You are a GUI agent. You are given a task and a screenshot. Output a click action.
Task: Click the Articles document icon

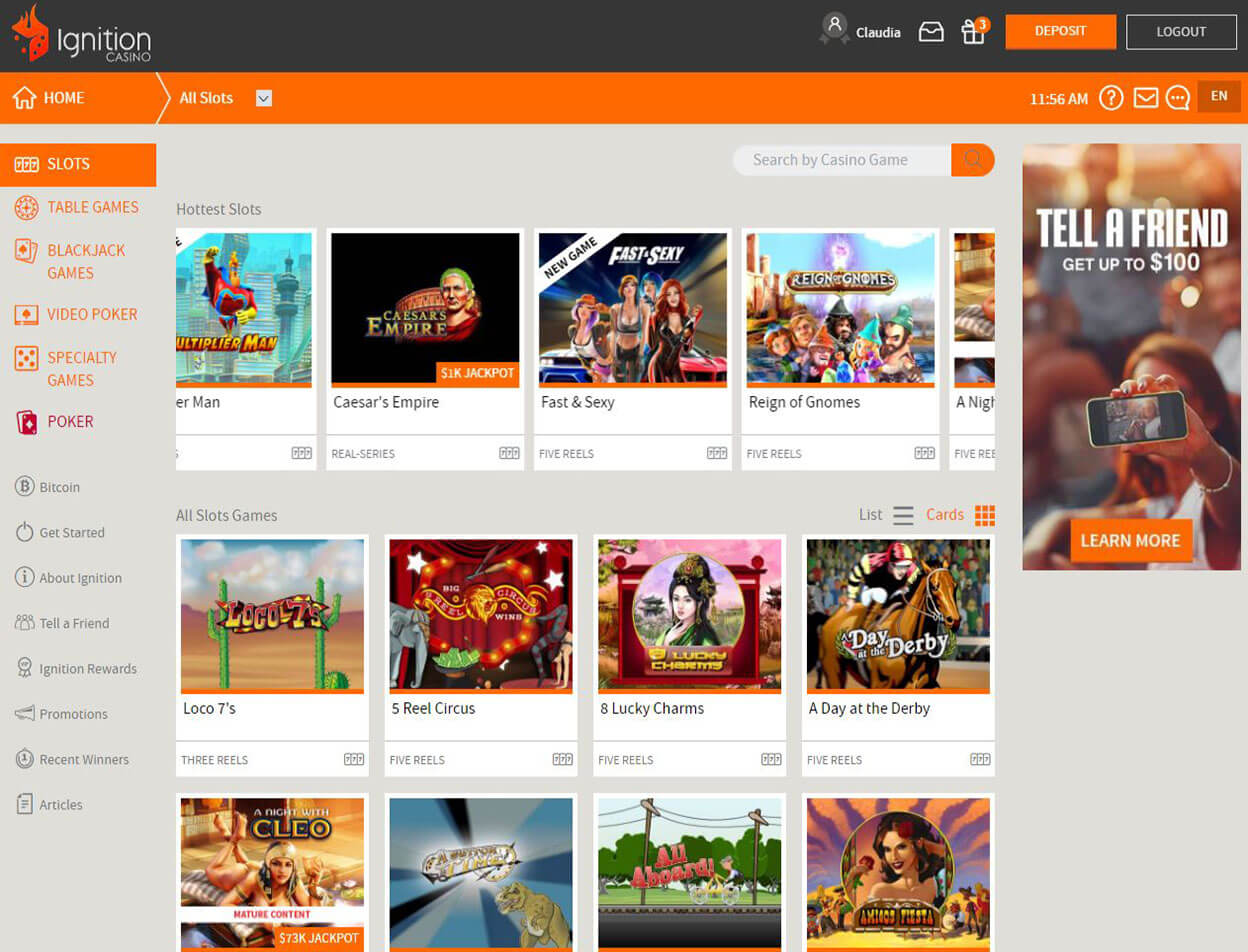pos(25,804)
